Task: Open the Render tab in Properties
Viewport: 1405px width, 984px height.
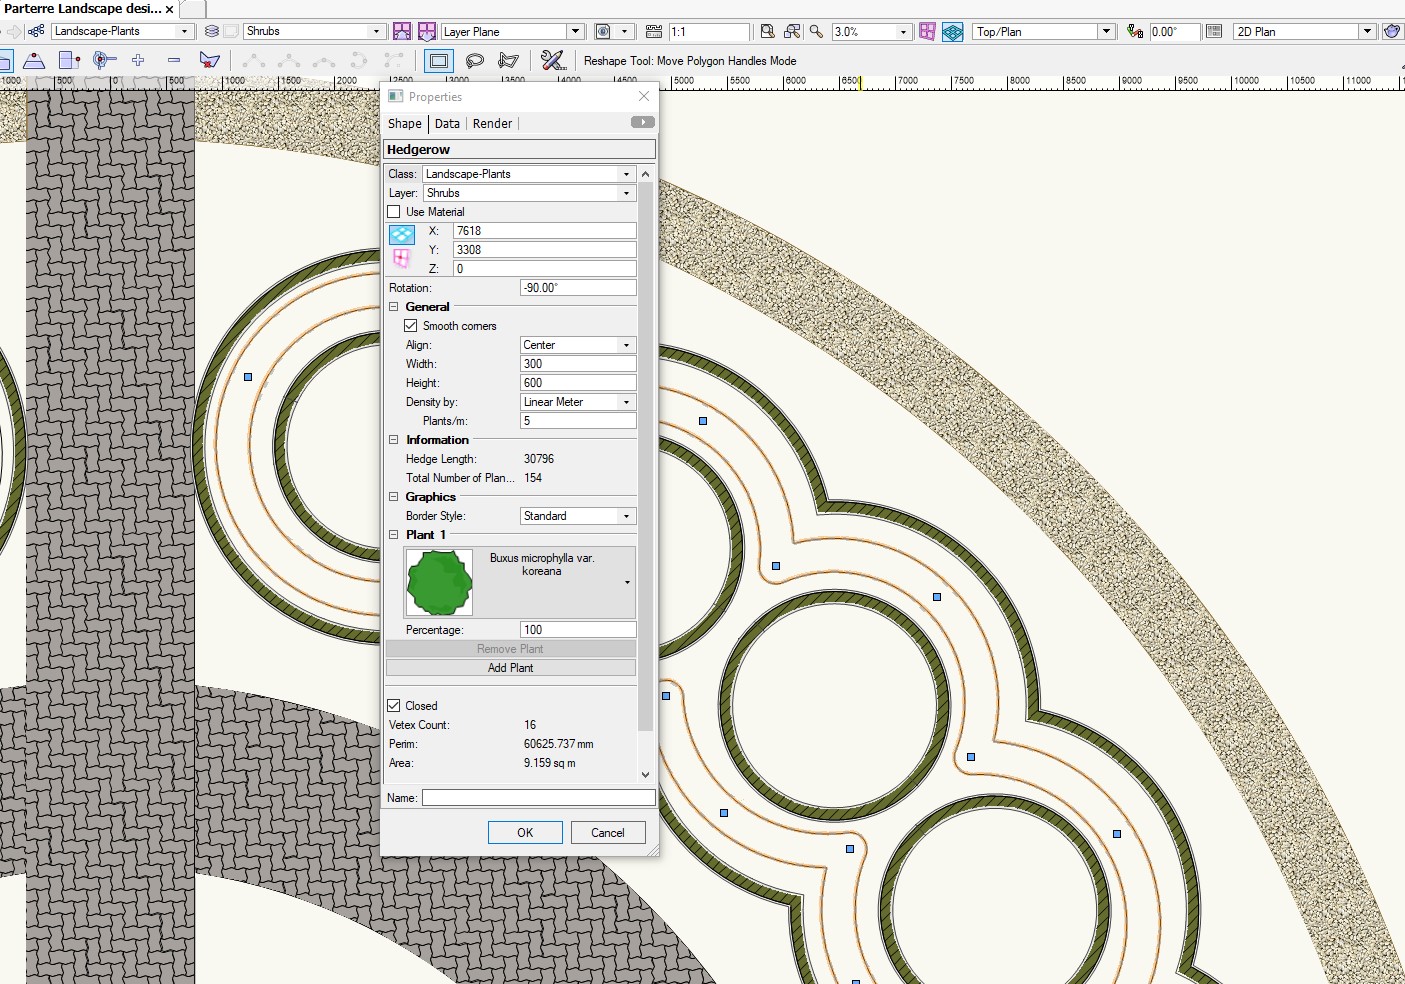Action: [492, 123]
